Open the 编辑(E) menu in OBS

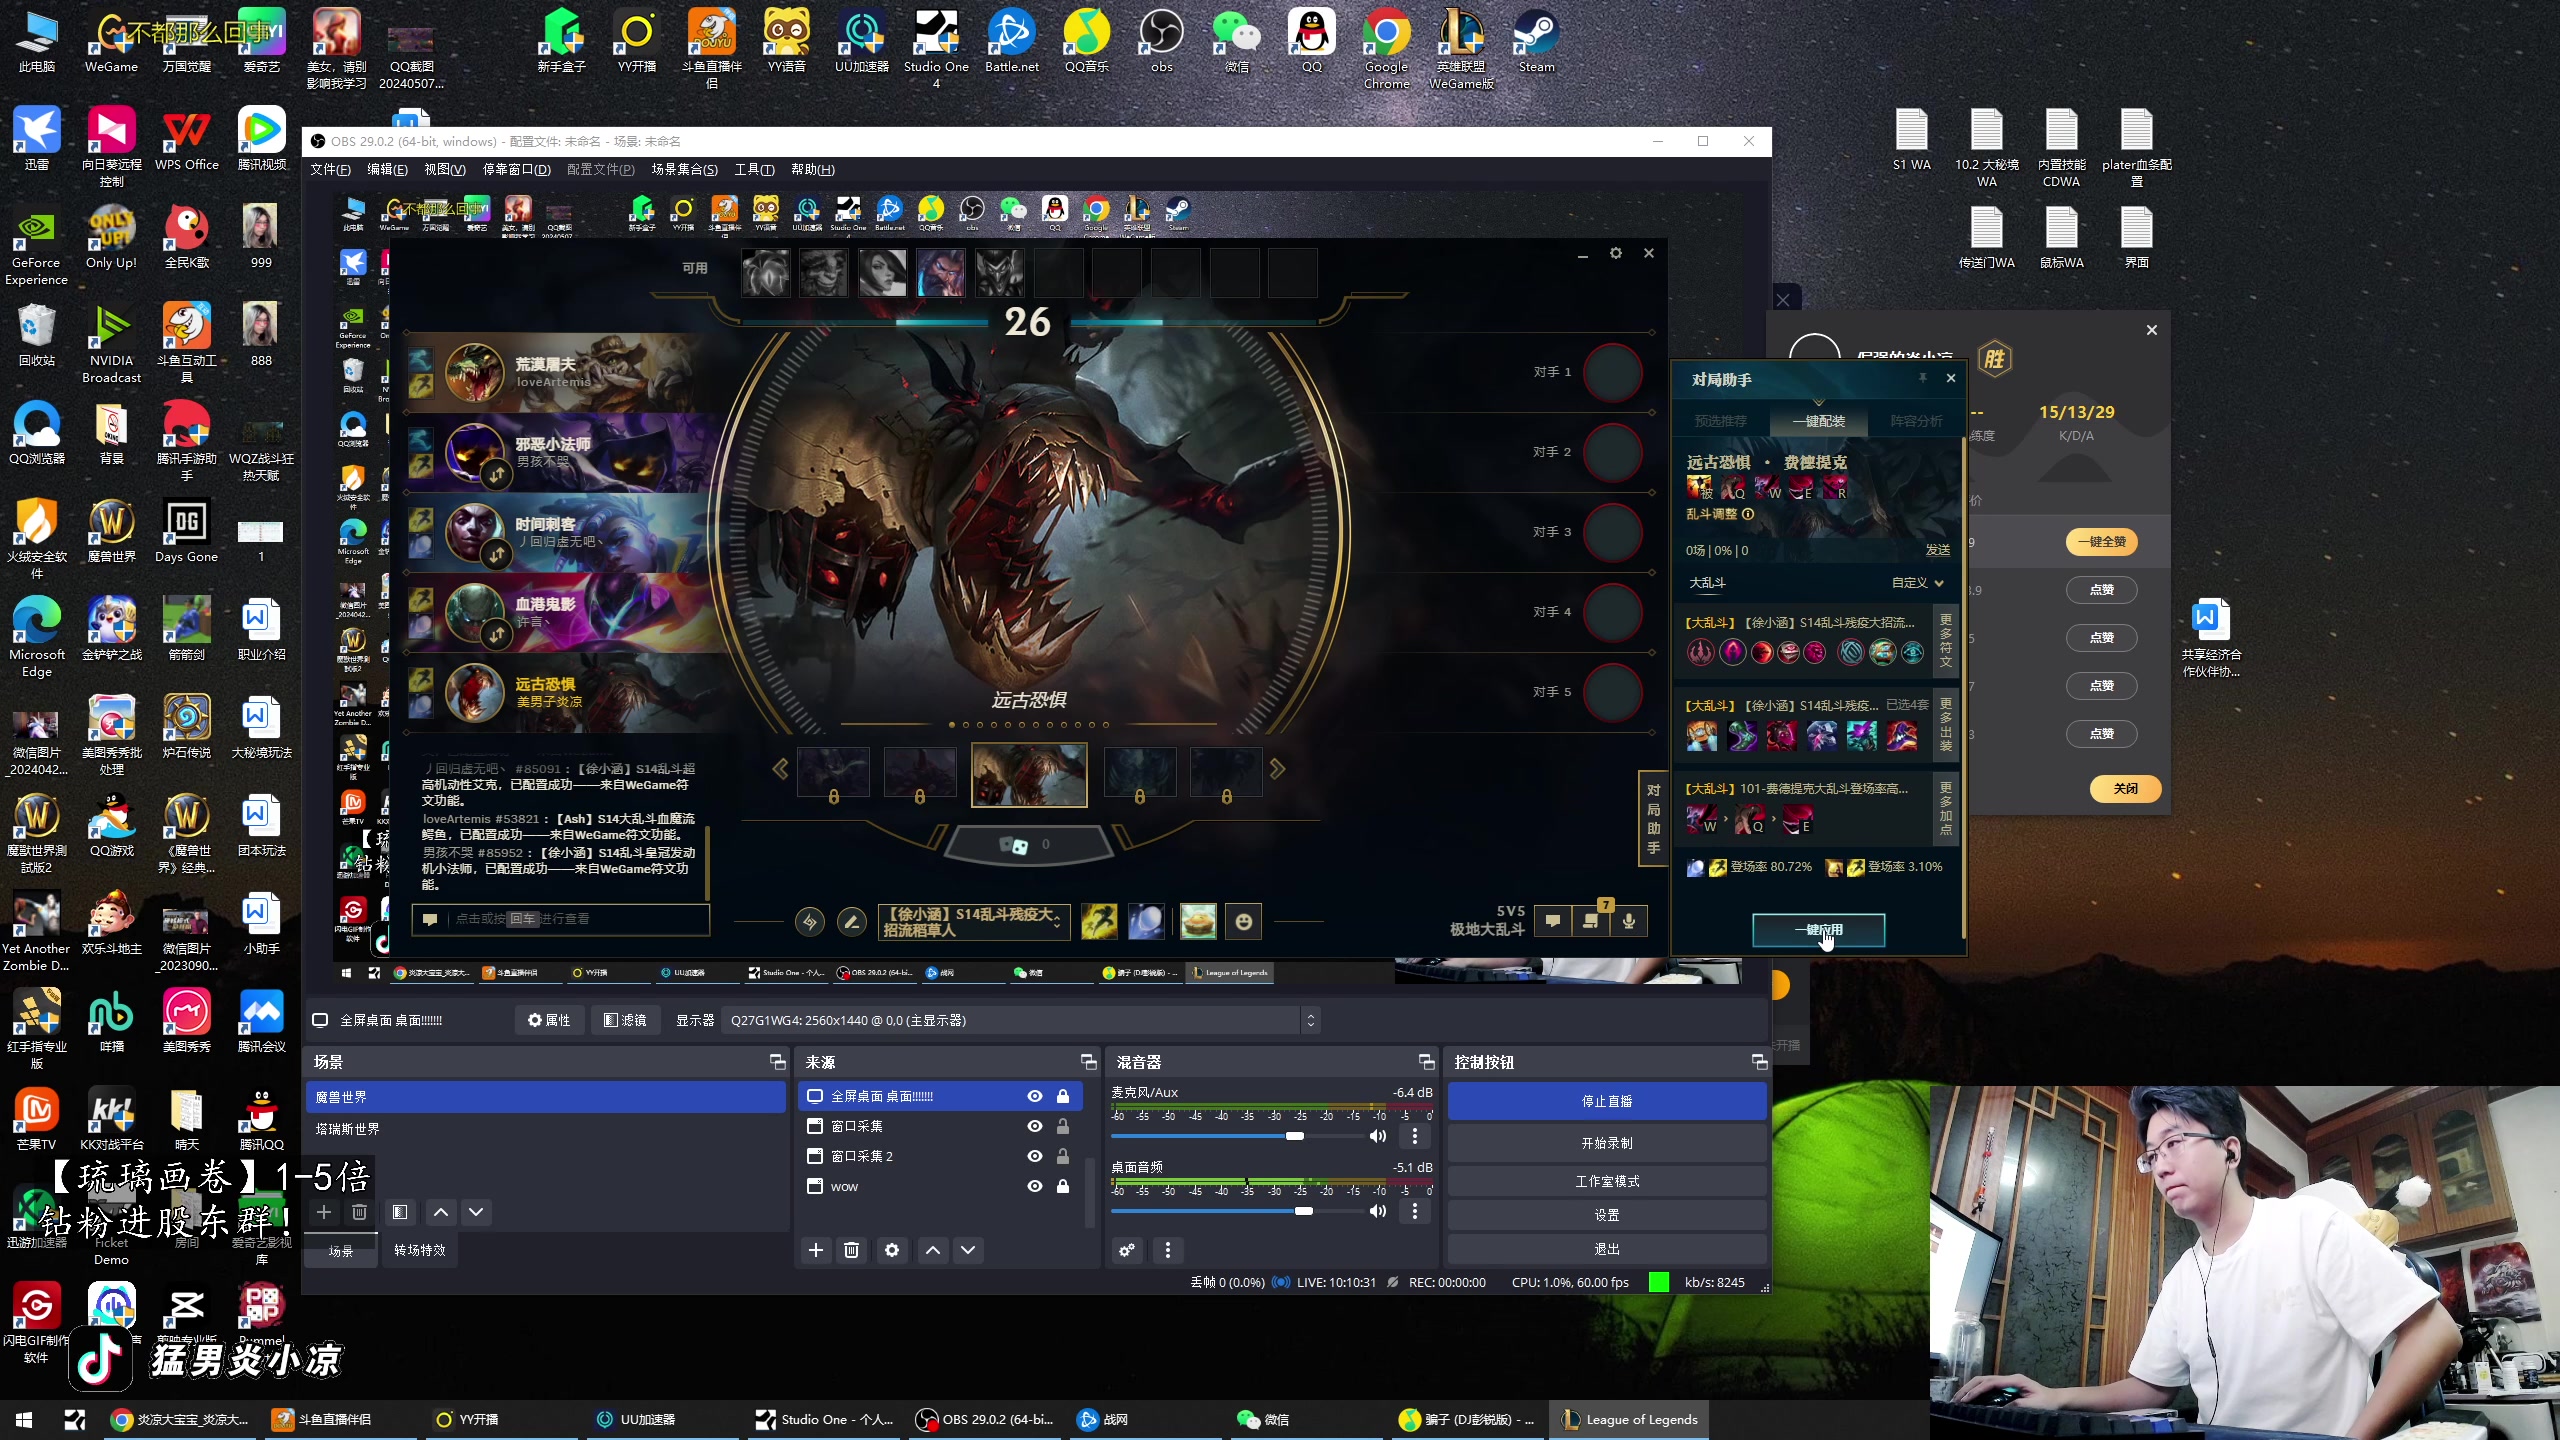click(x=387, y=170)
